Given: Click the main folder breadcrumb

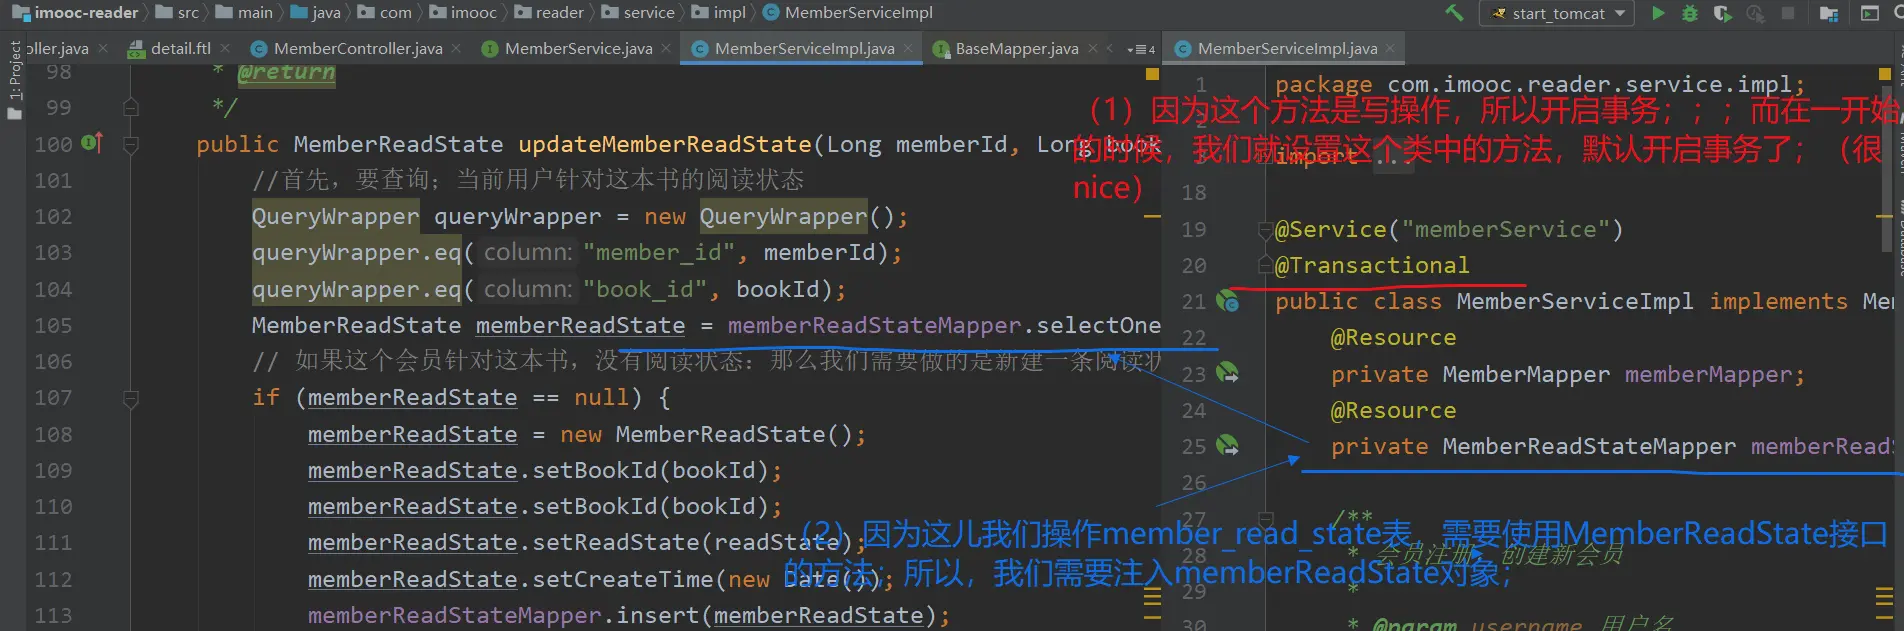Looking at the screenshot, I should pos(244,13).
